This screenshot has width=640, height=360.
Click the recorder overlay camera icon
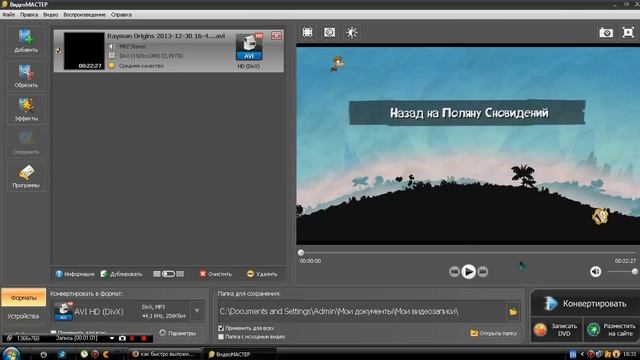coord(122,338)
